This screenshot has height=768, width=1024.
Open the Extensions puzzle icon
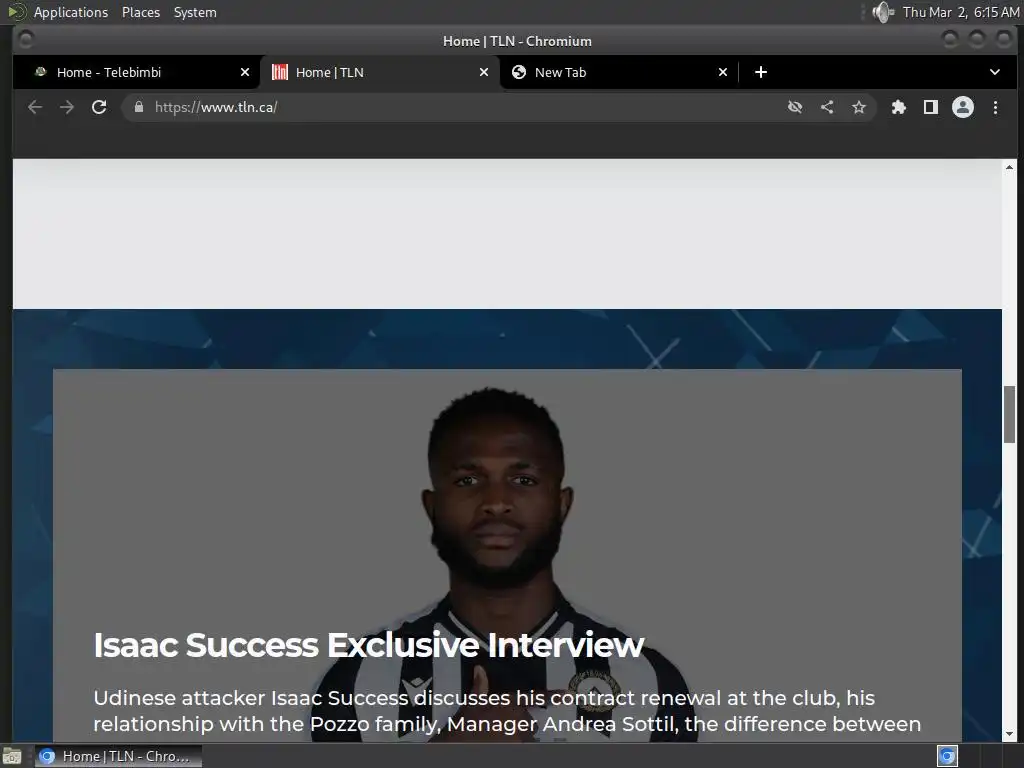point(899,107)
